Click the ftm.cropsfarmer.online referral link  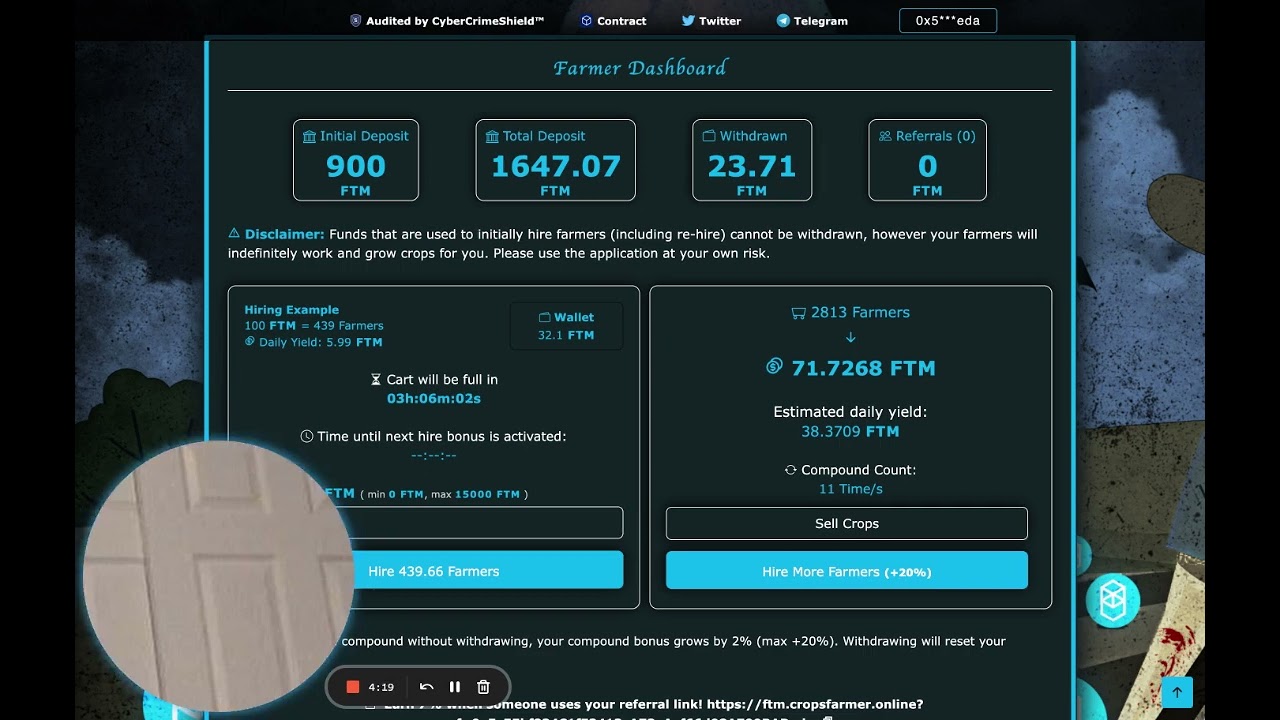(814, 704)
